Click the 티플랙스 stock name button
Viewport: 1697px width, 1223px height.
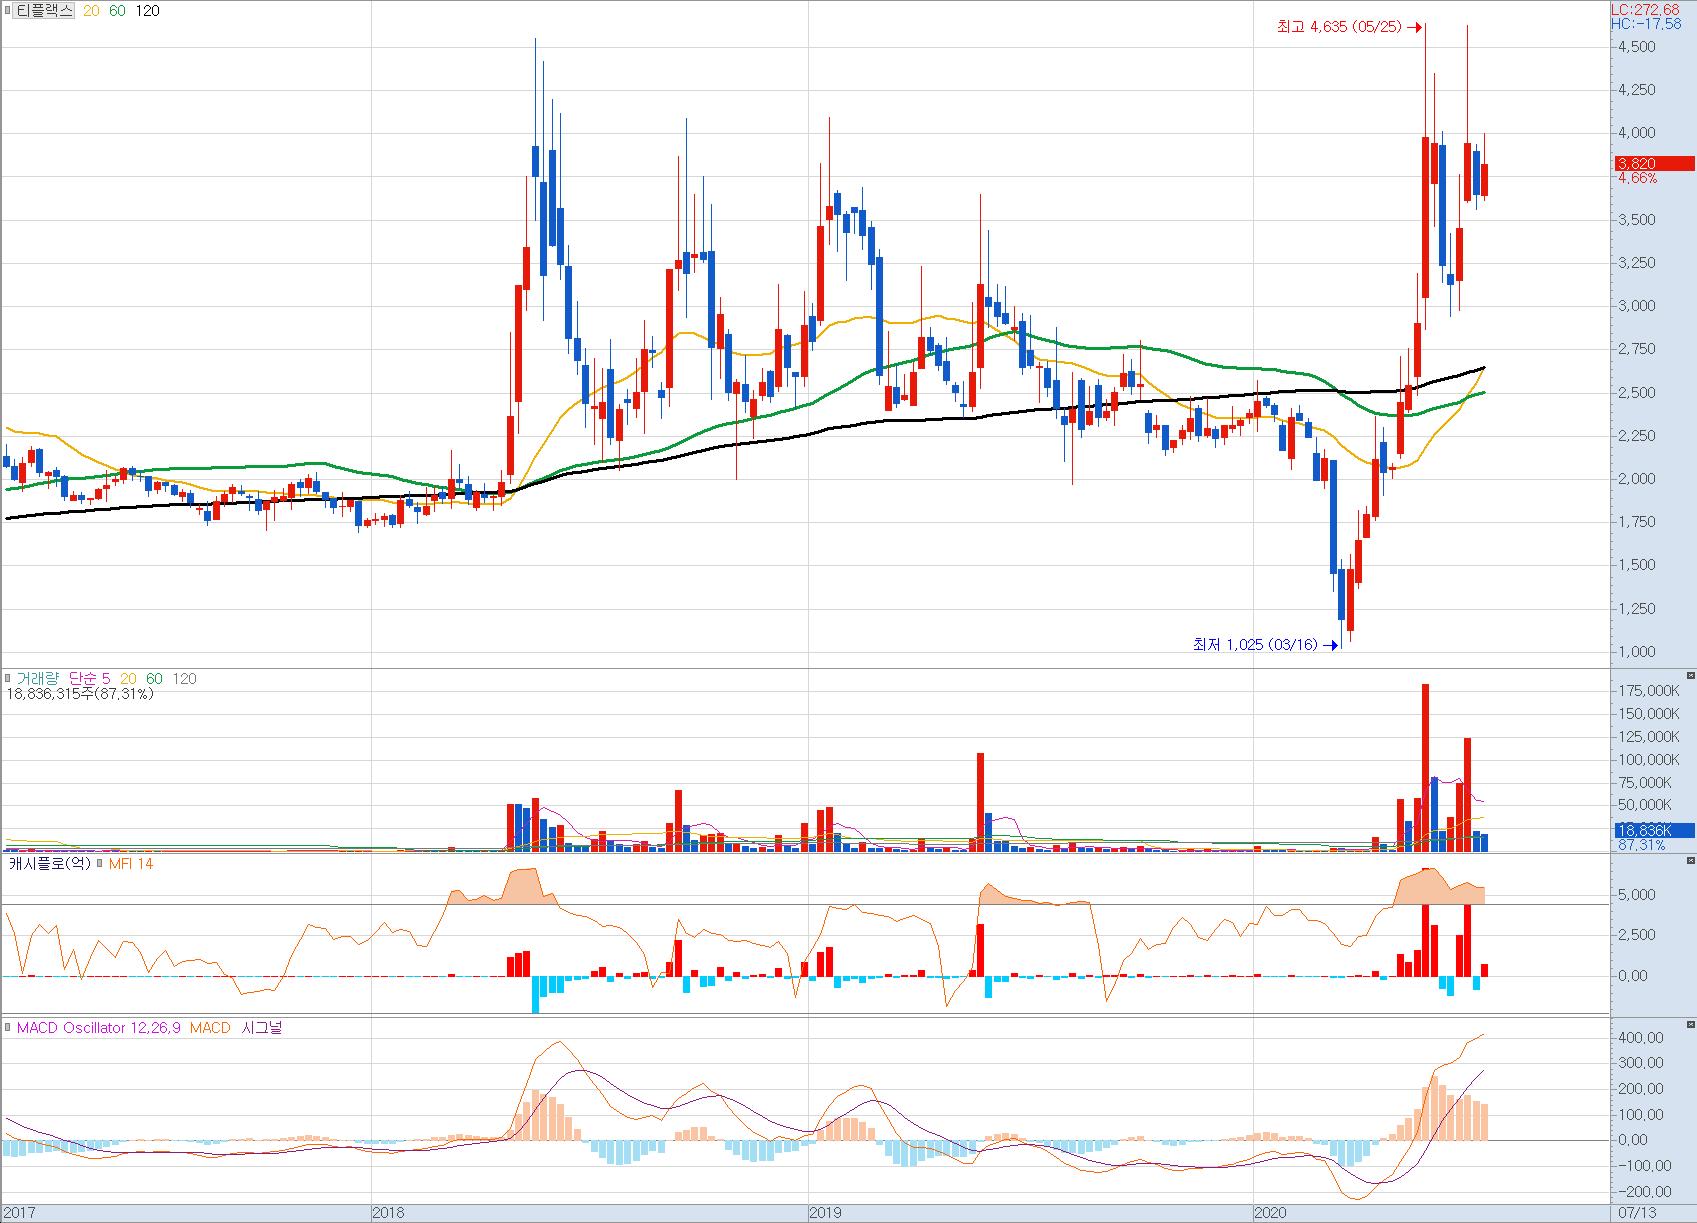point(43,11)
